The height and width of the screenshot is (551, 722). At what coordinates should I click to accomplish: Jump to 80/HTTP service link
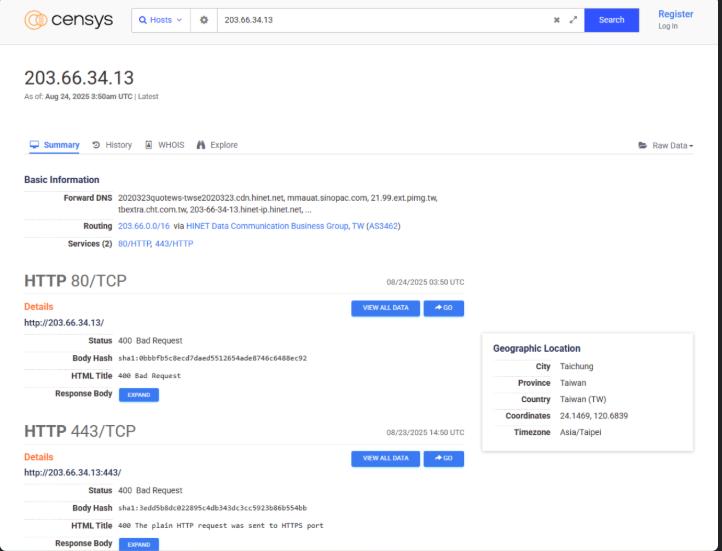click(134, 244)
